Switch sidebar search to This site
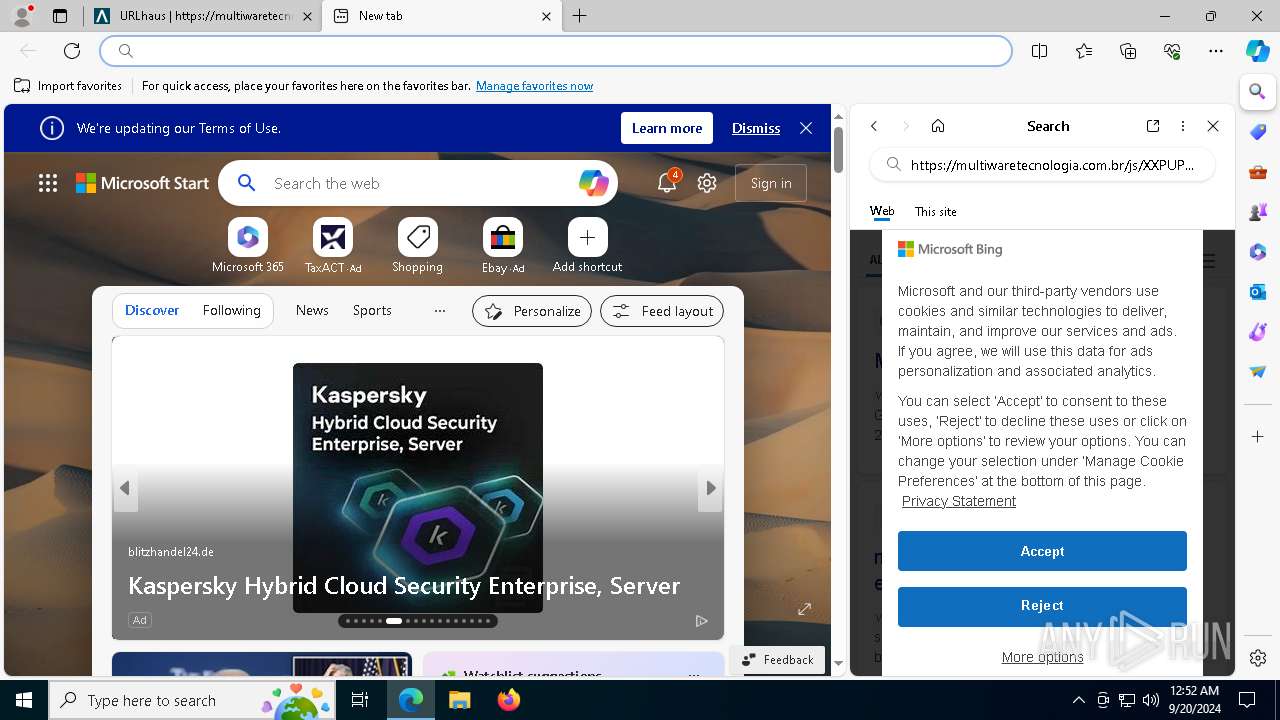 936,212
